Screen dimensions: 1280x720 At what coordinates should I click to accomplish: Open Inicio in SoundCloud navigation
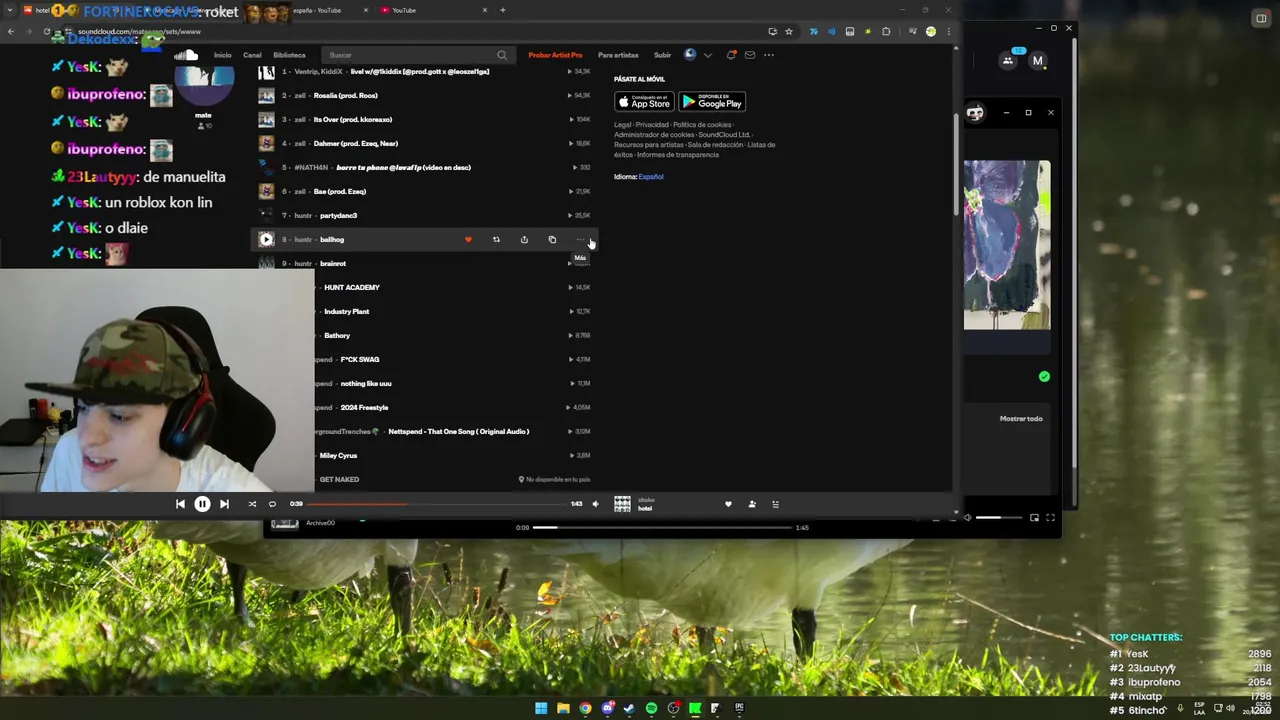coord(222,55)
